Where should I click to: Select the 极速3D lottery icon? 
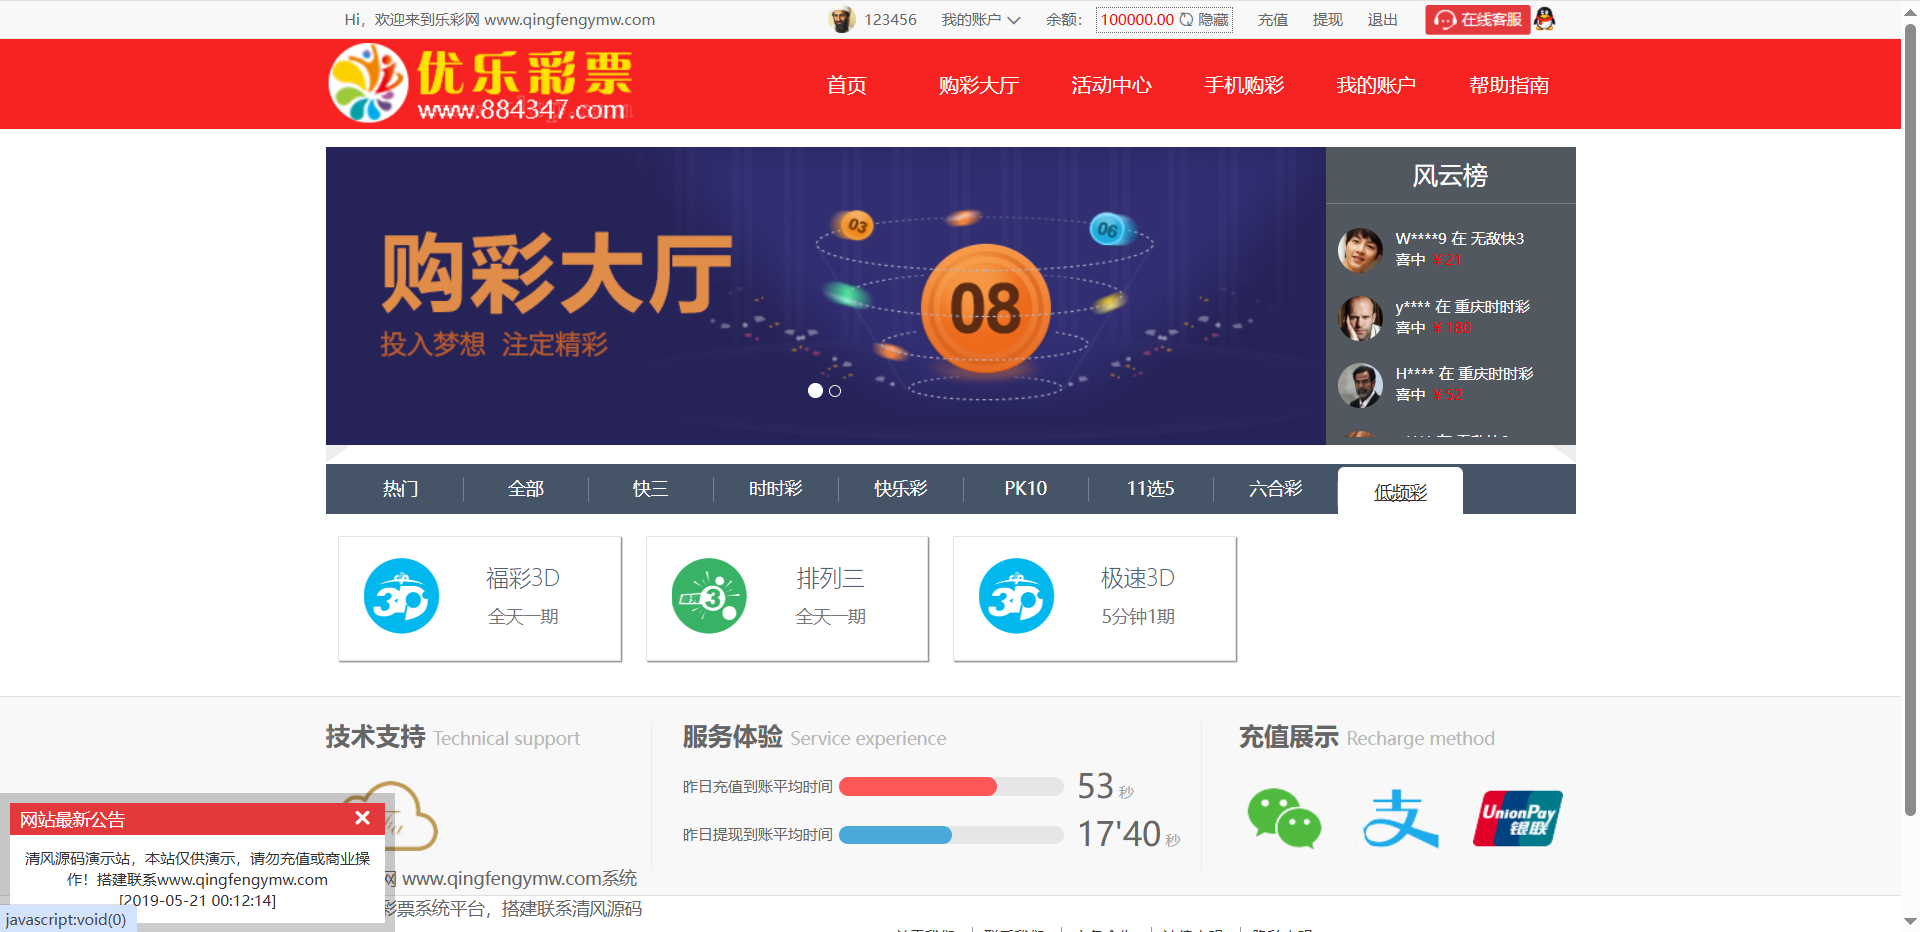(x=1016, y=596)
